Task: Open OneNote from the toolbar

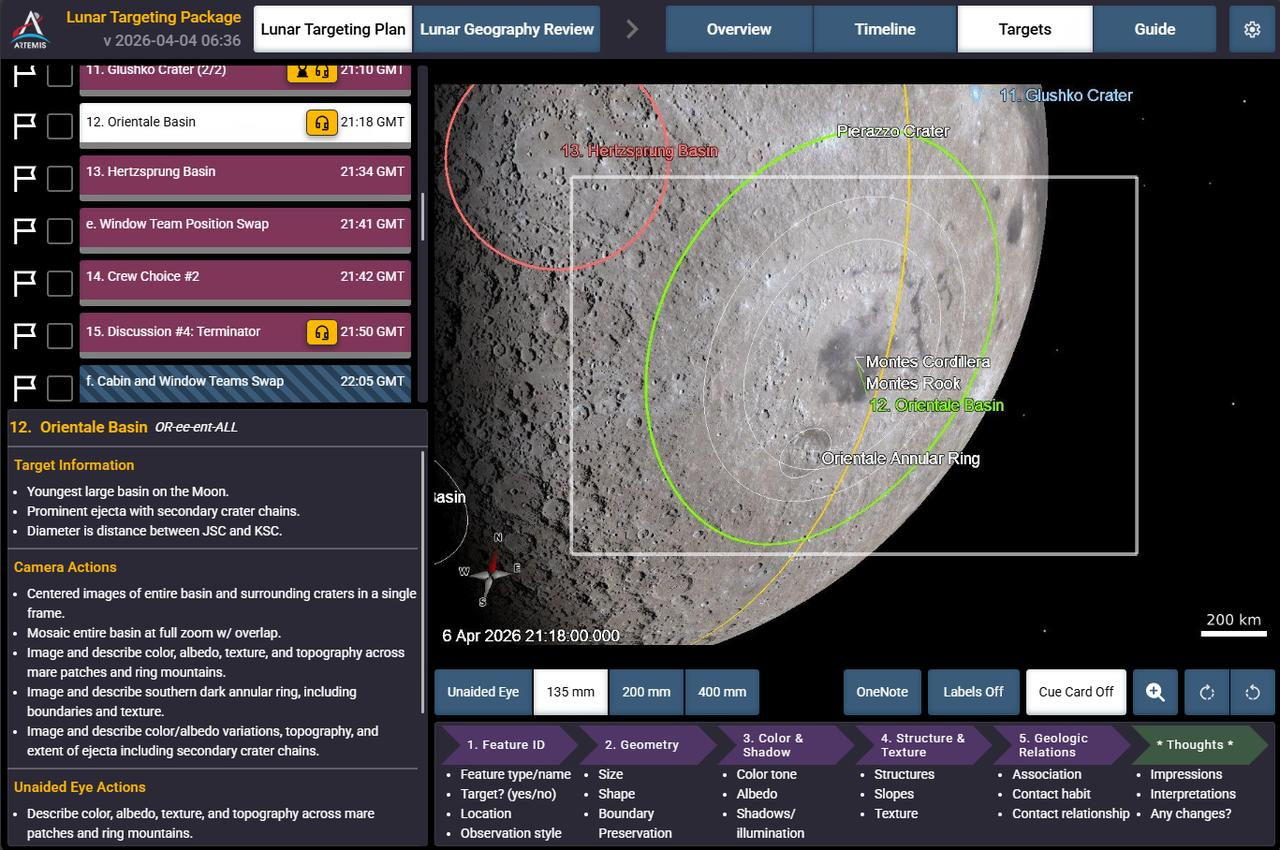Action: 882,692
